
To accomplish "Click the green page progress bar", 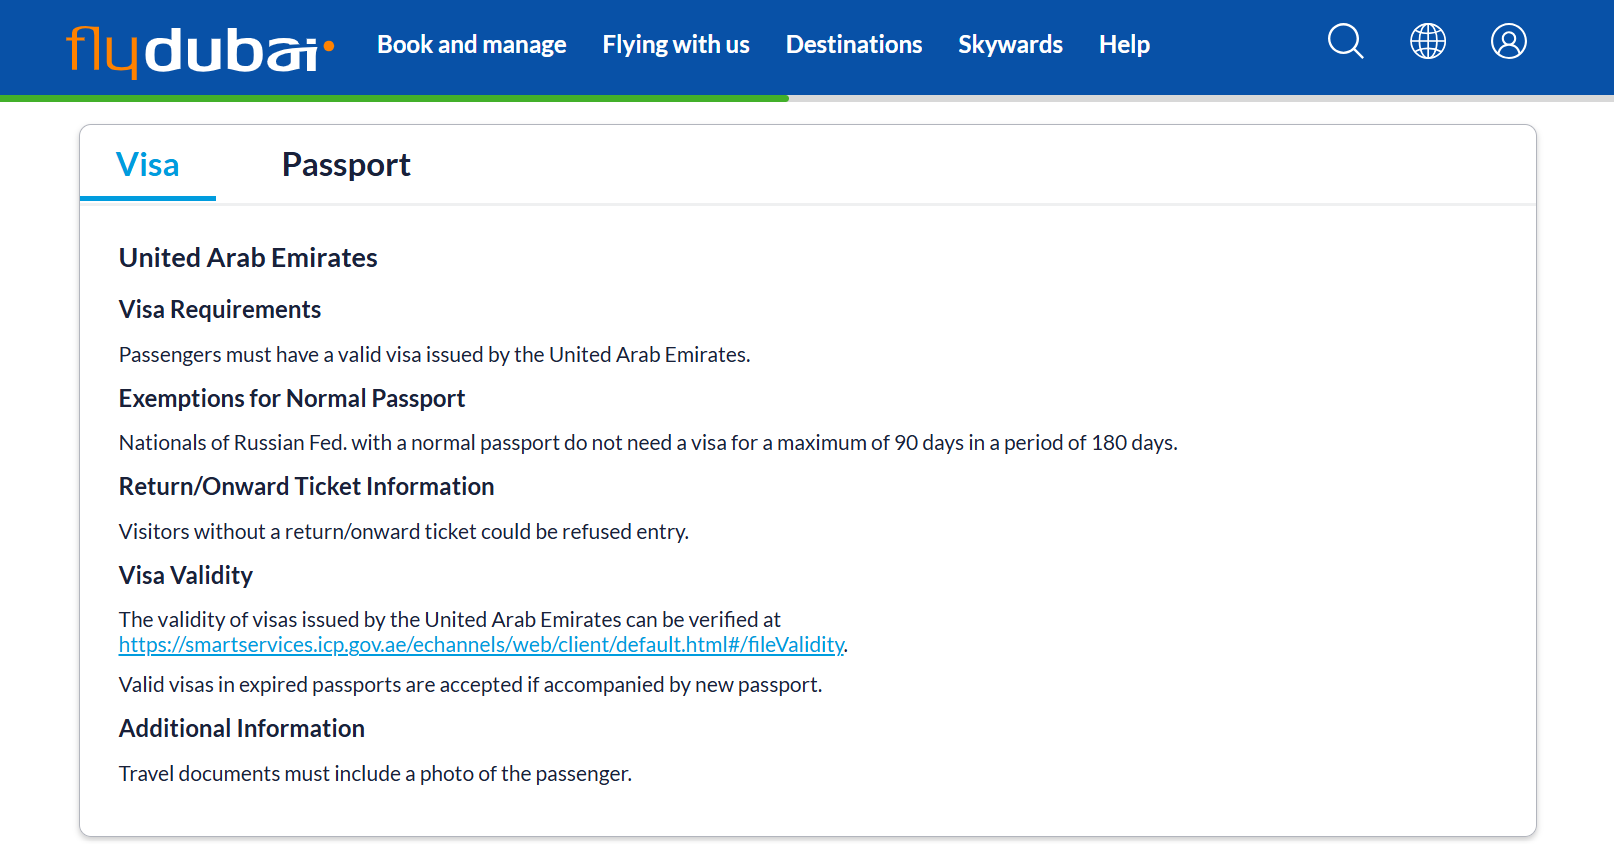I will 394,98.
